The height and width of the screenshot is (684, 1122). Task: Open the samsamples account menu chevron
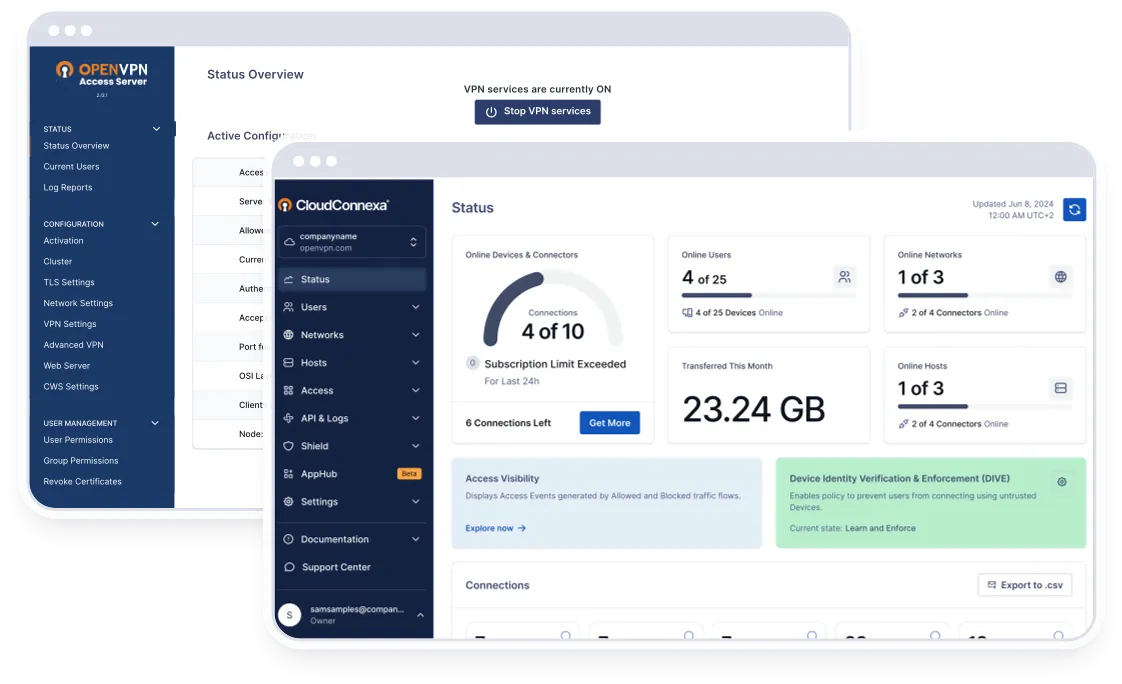[x=420, y=615]
